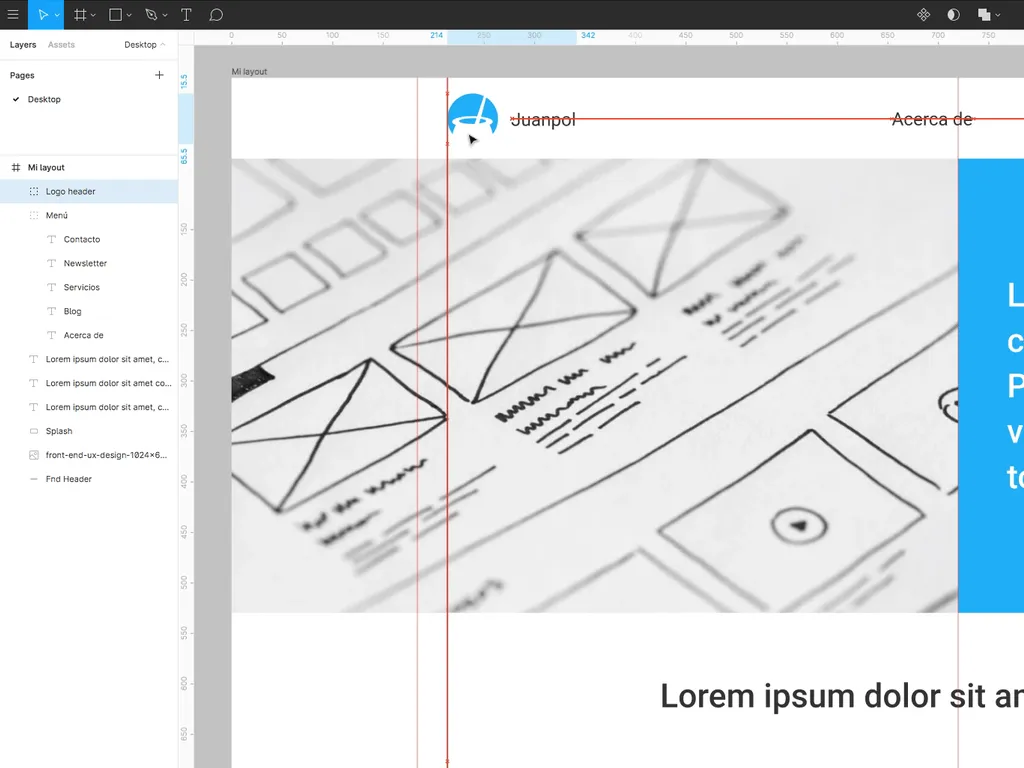Click the image layer icon for front-end-ux-design
Screen dimensions: 1024x768
tap(34, 455)
